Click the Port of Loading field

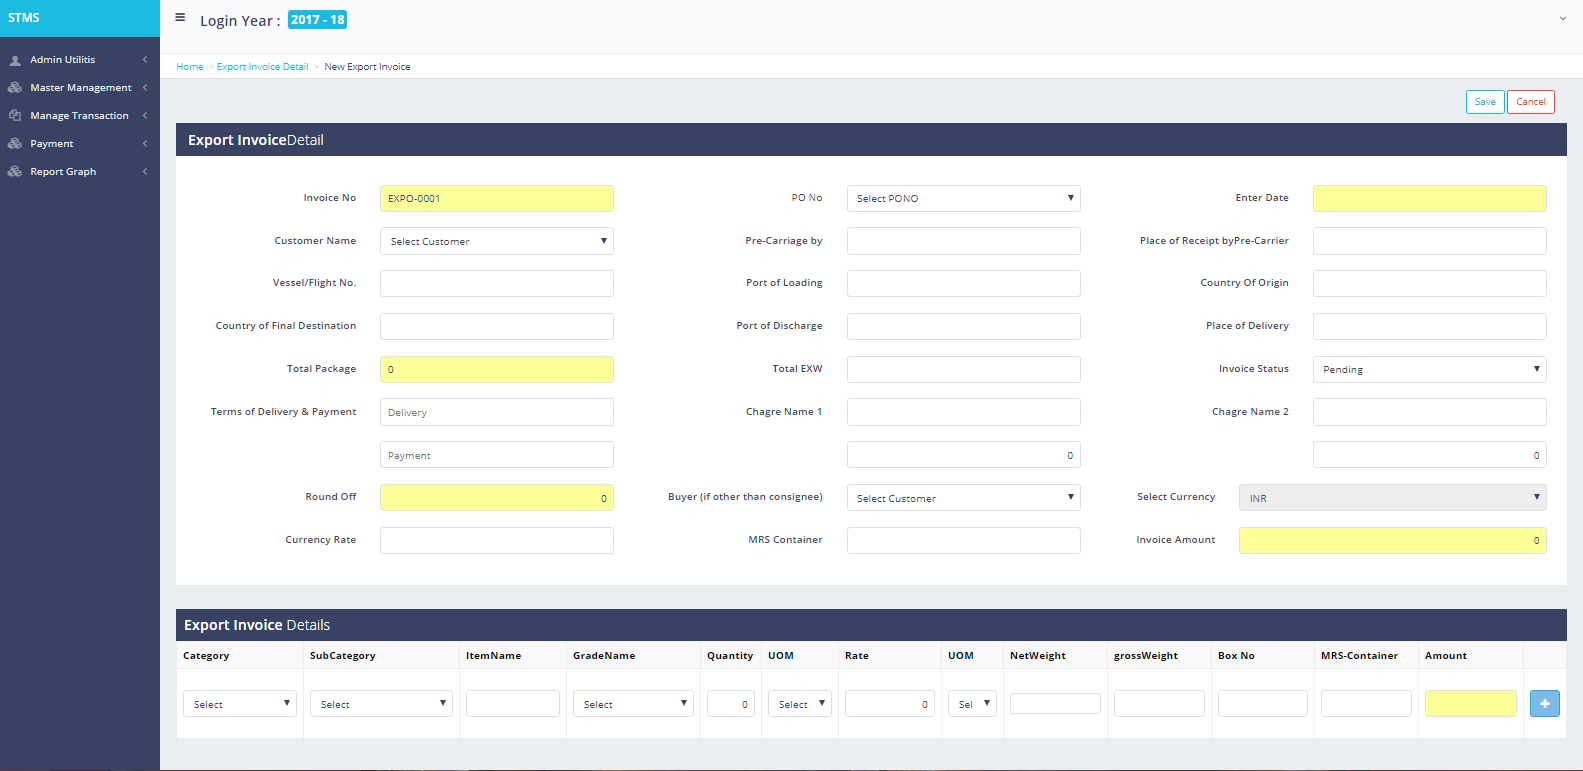(x=963, y=283)
